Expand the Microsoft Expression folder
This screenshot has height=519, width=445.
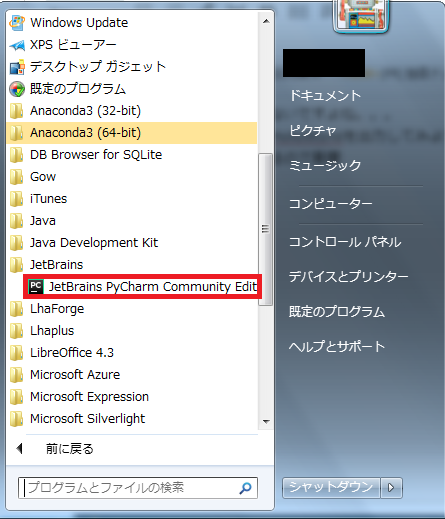[x=132, y=397]
